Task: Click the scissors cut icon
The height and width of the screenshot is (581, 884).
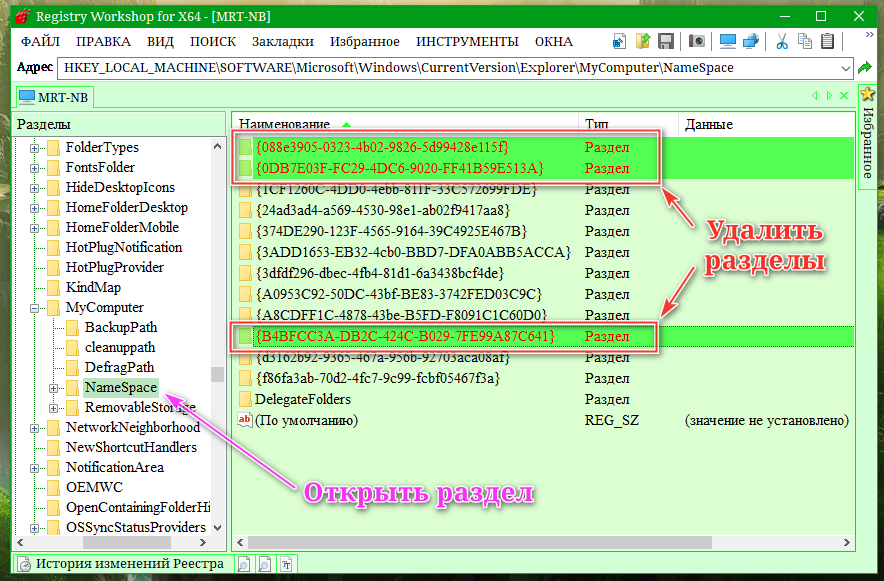Action: [781, 41]
